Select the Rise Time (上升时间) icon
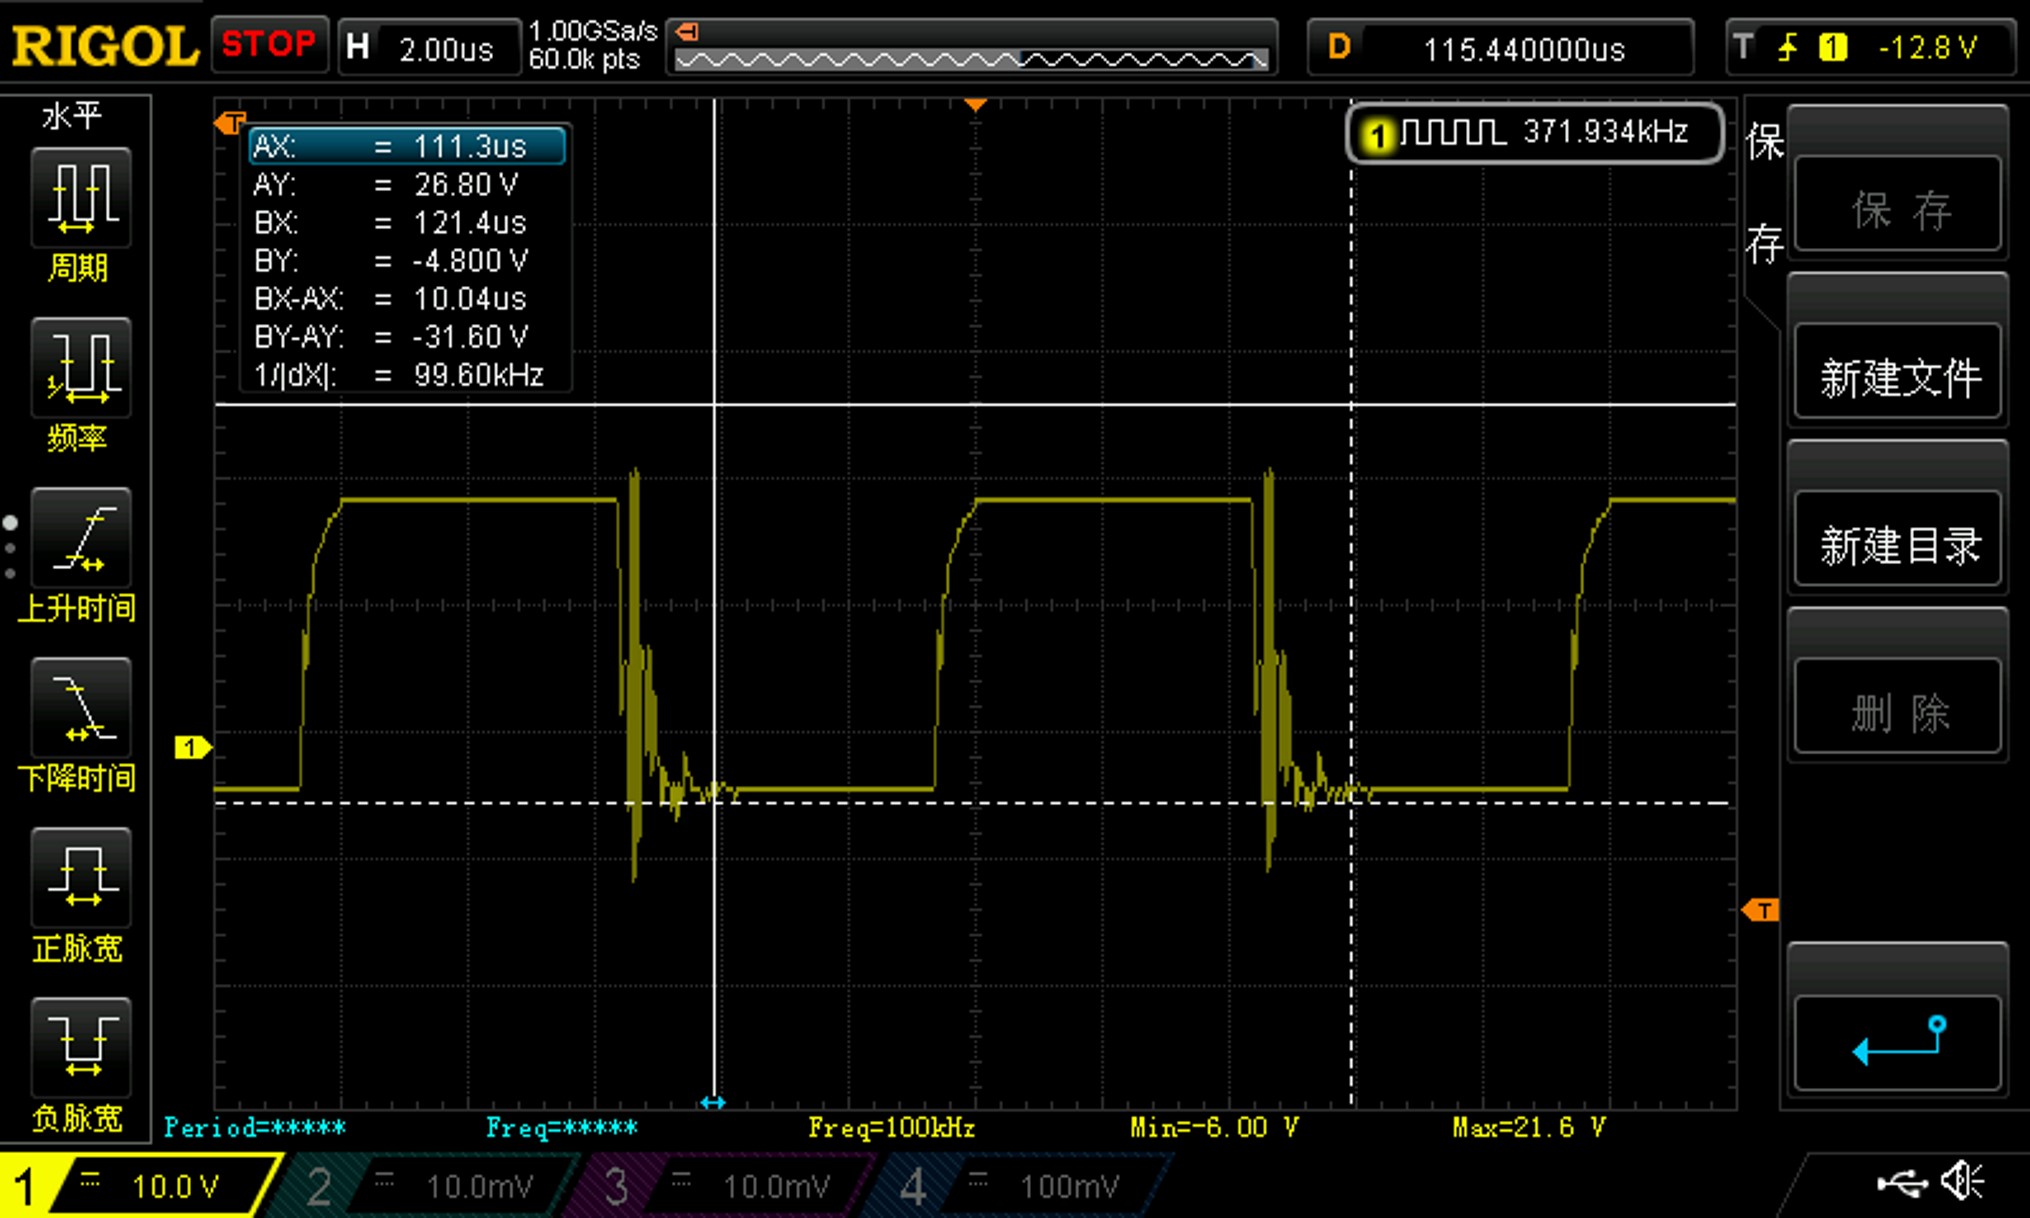 [80, 537]
